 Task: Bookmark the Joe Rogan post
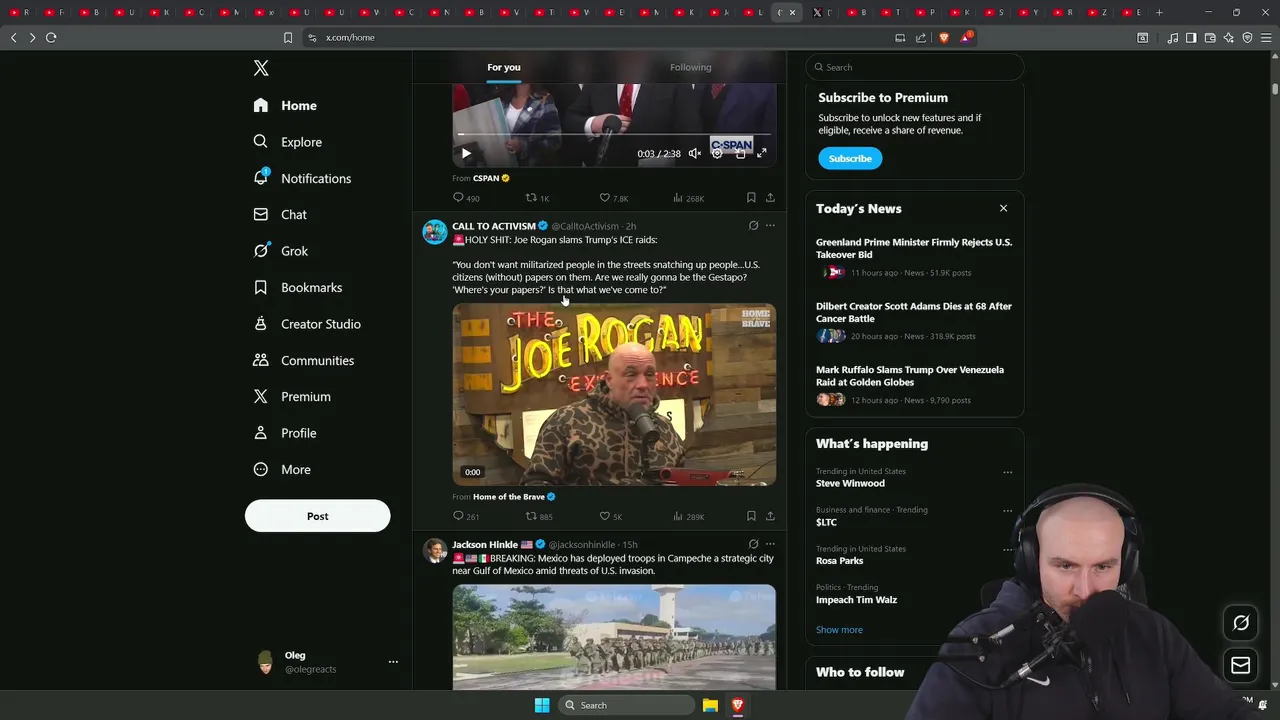point(751,517)
